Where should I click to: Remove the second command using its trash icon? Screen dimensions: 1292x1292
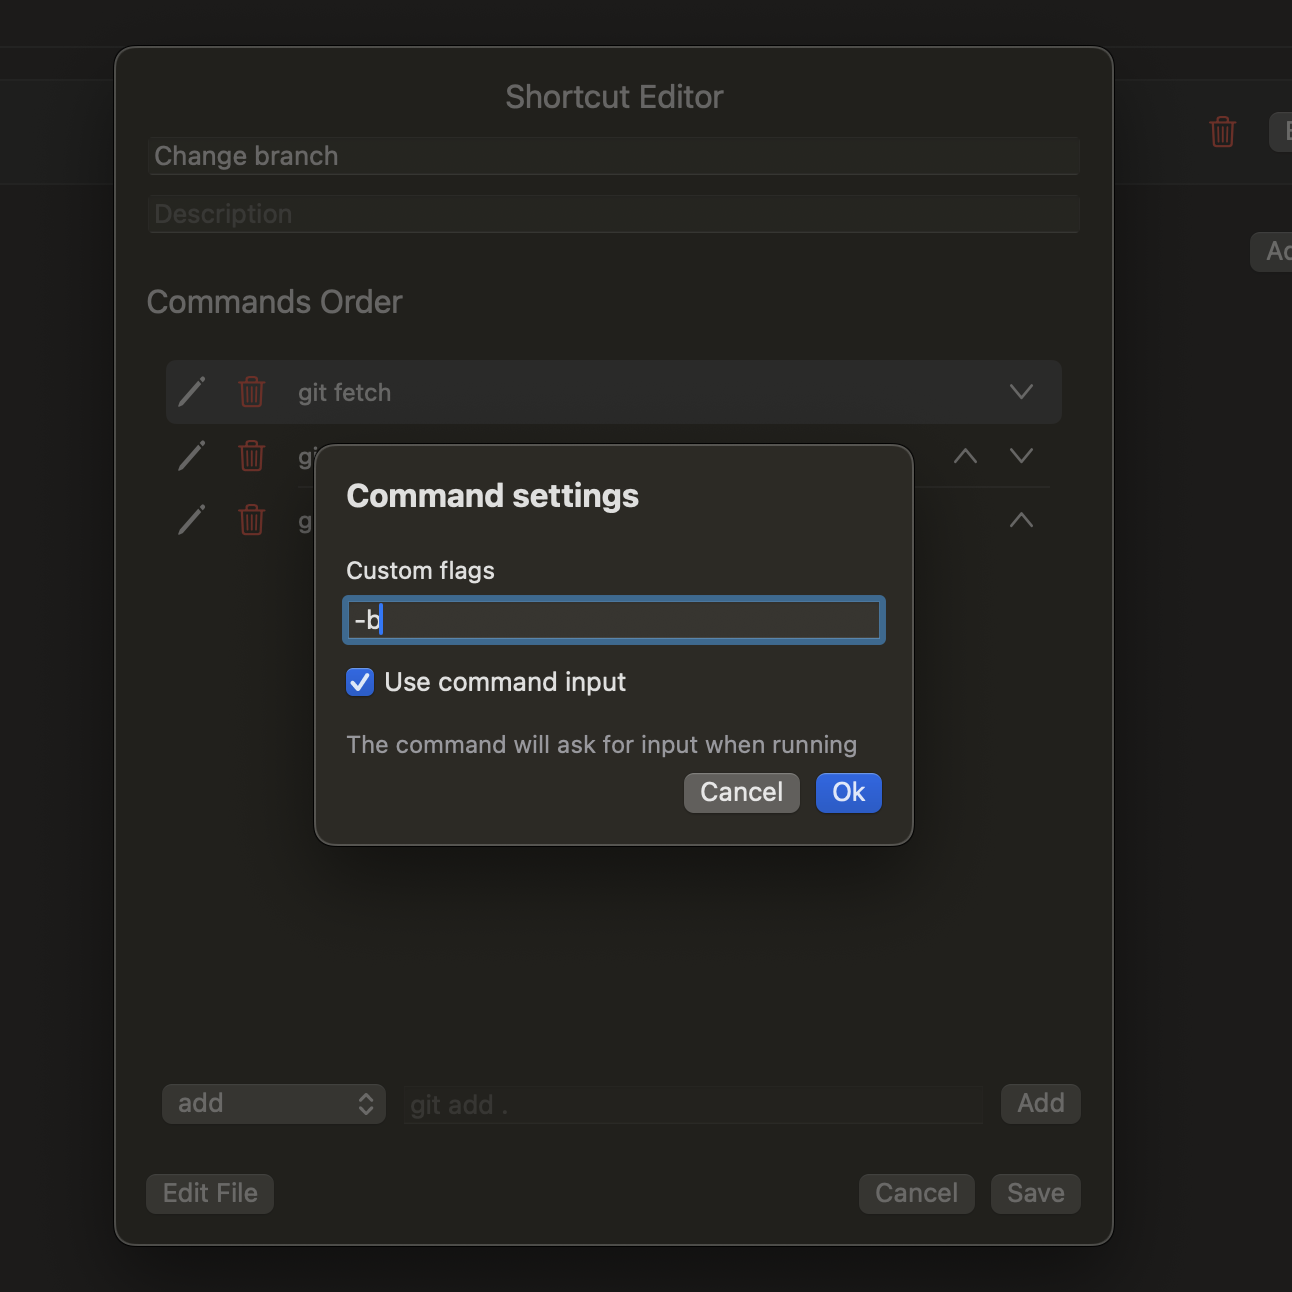[x=251, y=456]
